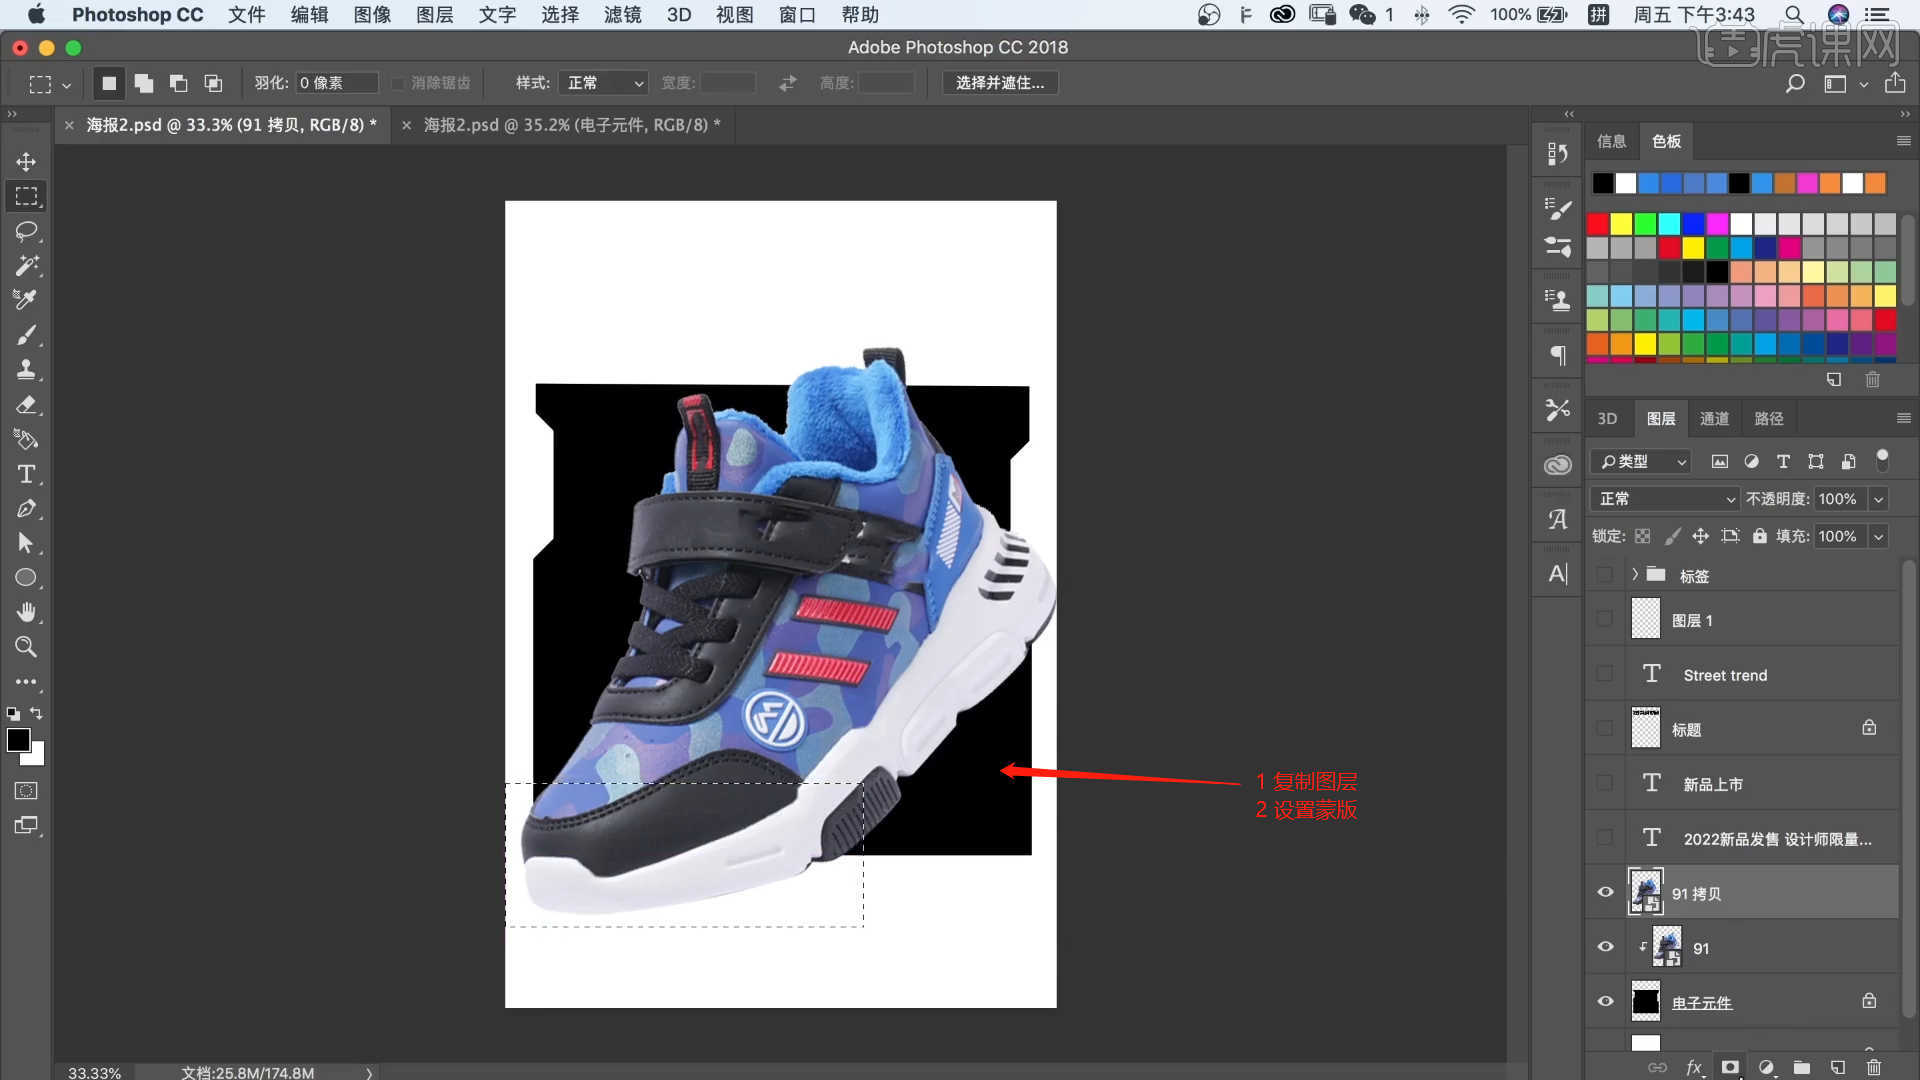Open the fill 填充 dropdown arrow
1920x1080 pixels.
[1878, 536]
